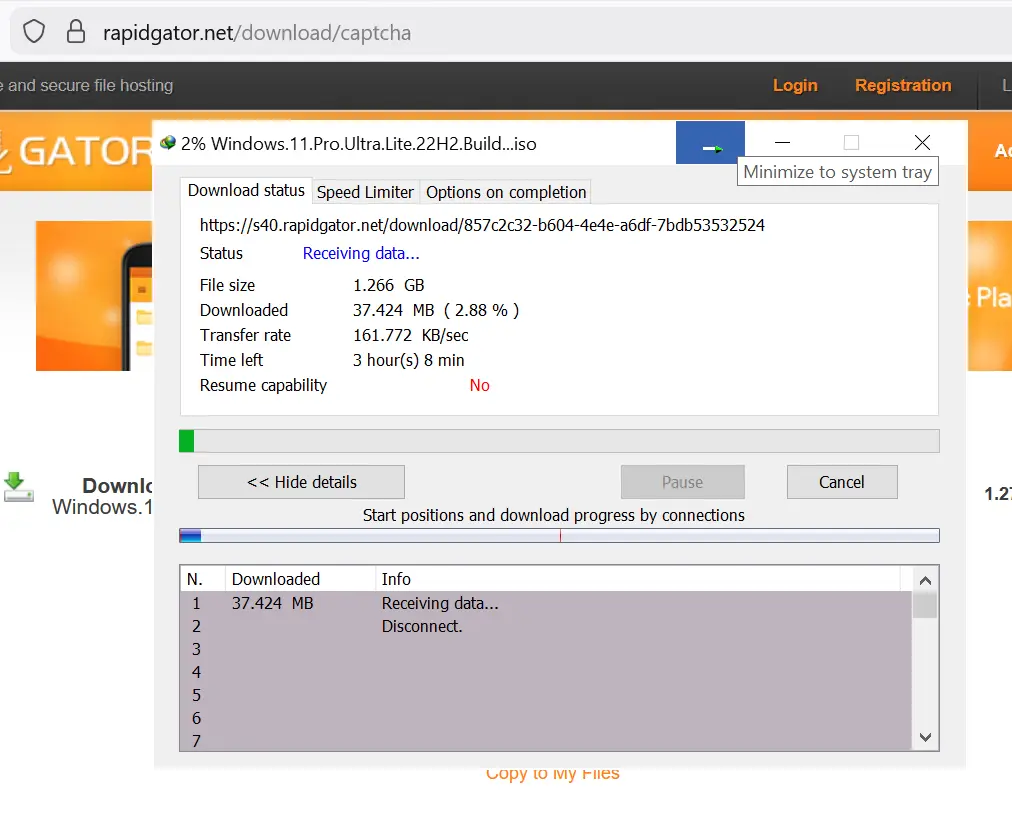Image resolution: width=1012 pixels, height=827 pixels.
Task: Click the green overall download progress bar
Action: pos(559,441)
